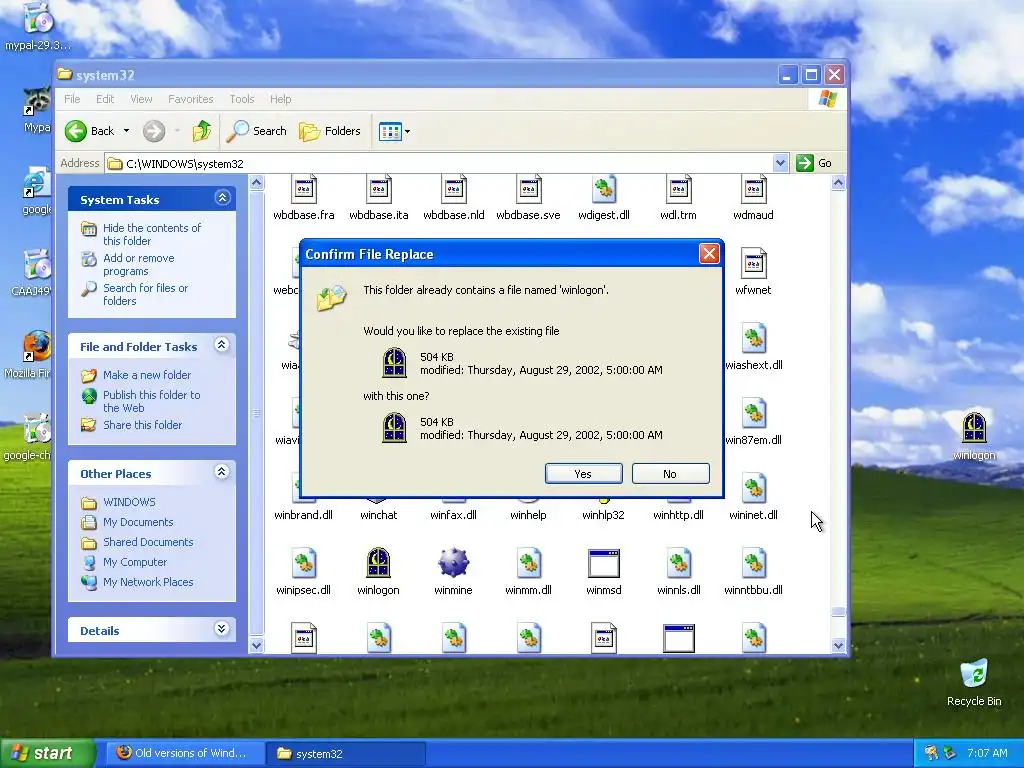The width and height of the screenshot is (1024, 768).
Task: Click Hide the contents of this folder
Action: click(x=152, y=234)
